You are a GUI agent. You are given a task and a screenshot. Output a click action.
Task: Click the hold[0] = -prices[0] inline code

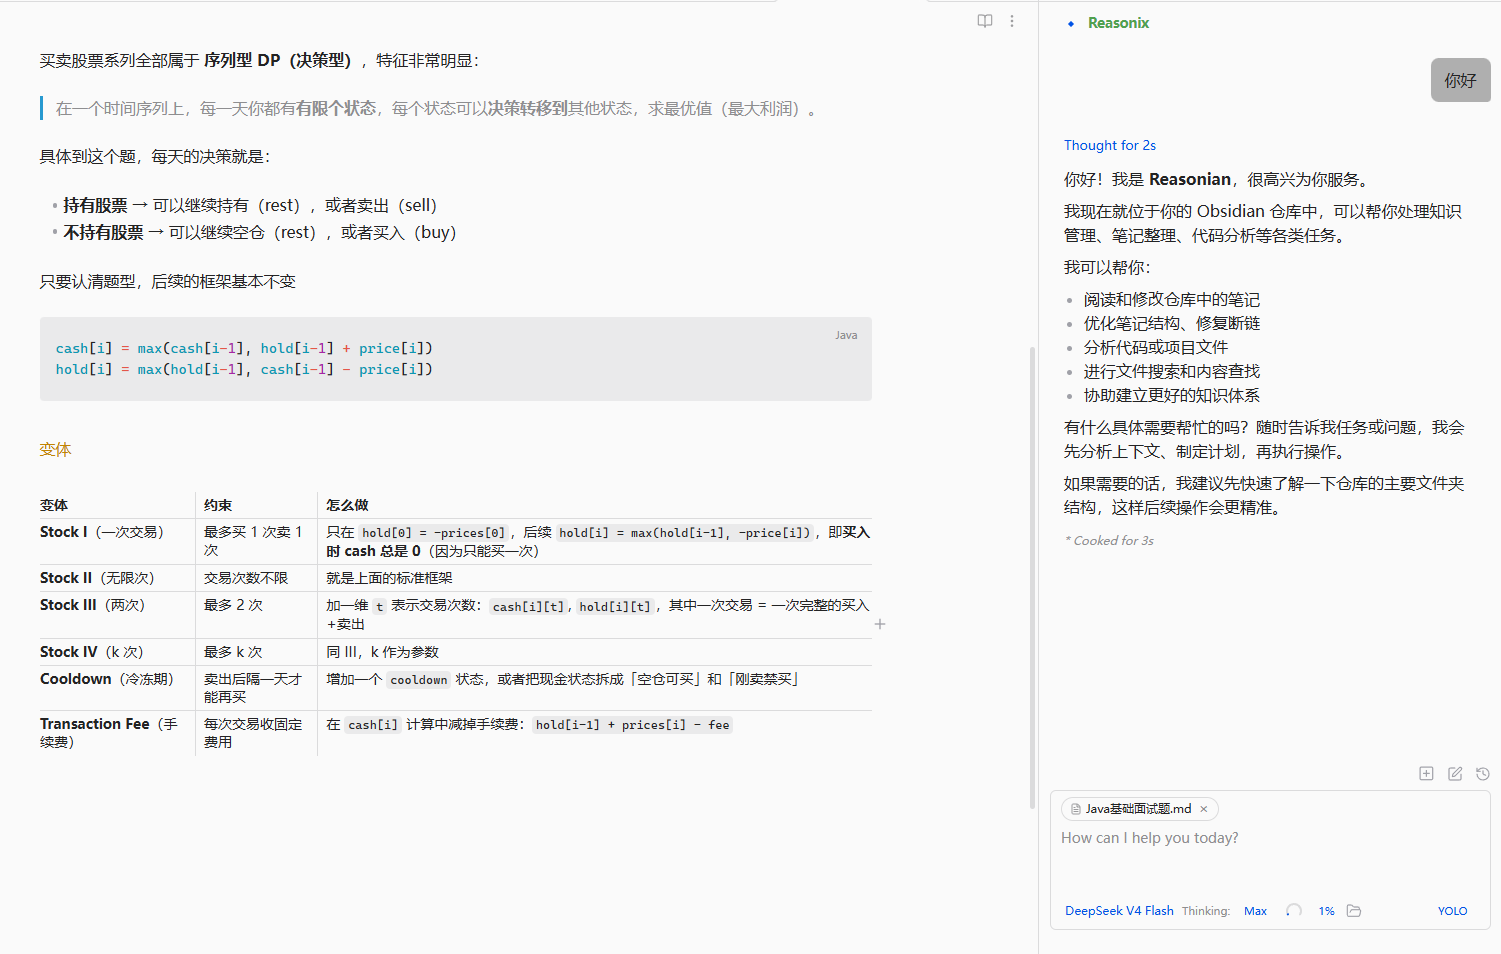(433, 533)
